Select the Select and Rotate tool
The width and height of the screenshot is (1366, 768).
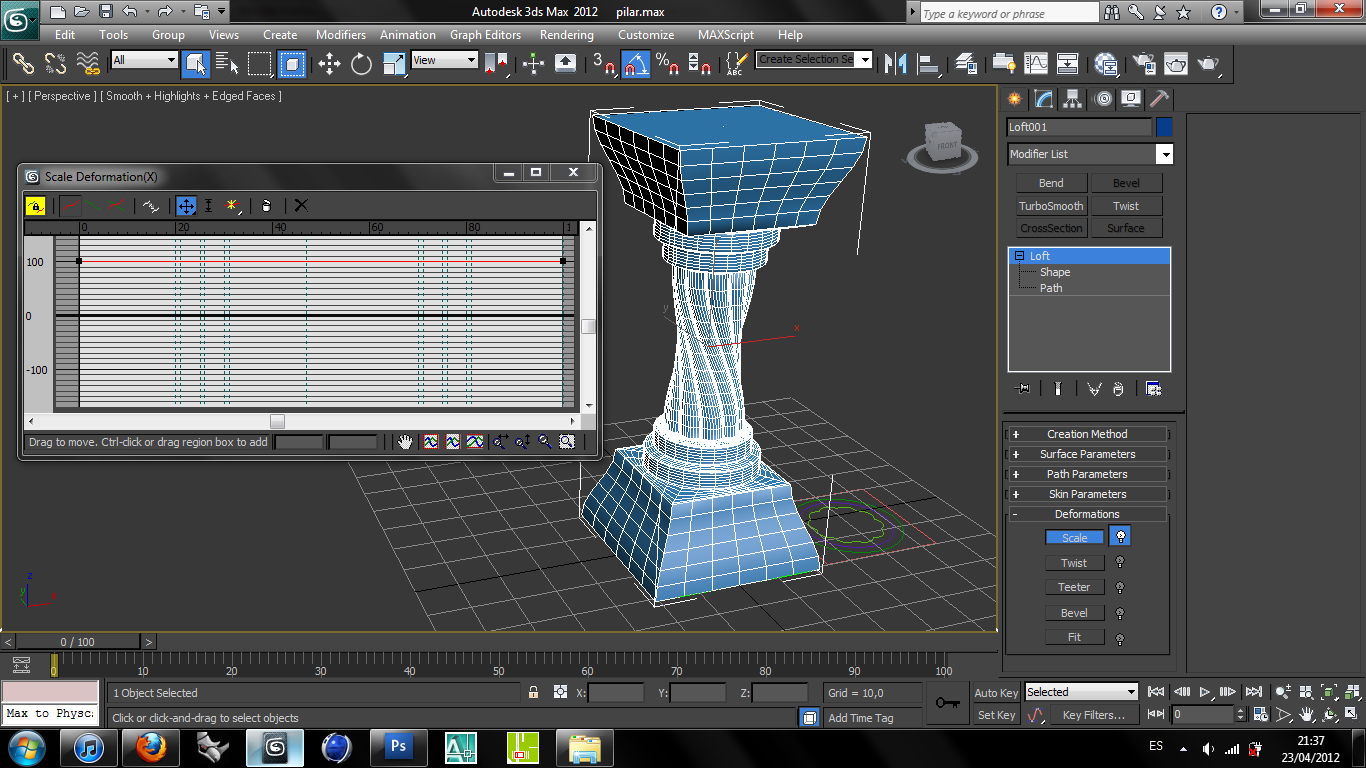click(x=361, y=64)
